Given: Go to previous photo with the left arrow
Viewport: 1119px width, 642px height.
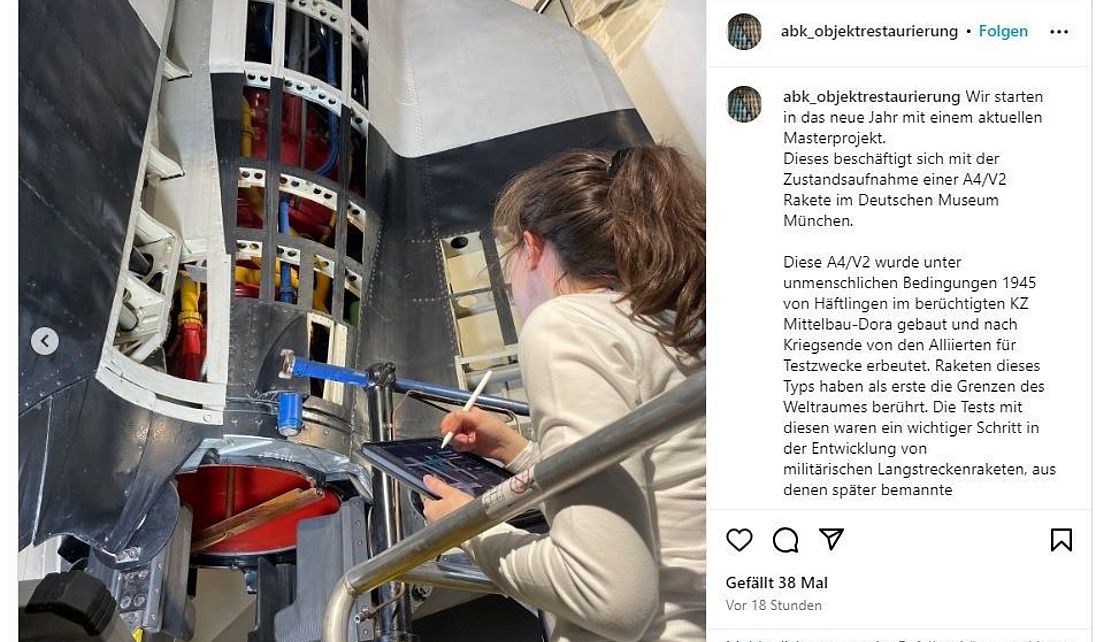Looking at the screenshot, I should point(45,341).
